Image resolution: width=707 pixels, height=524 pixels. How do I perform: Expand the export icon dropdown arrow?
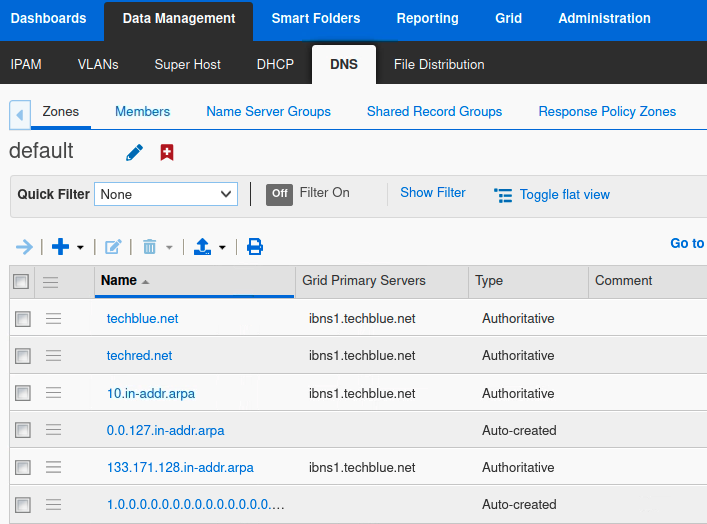pos(222,247)
